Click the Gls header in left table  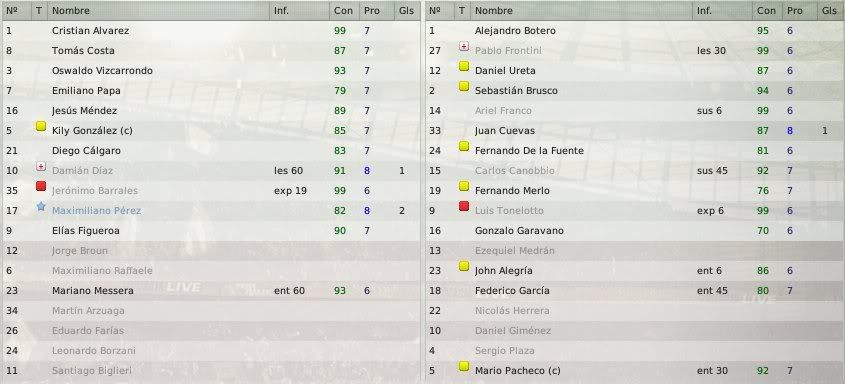[407, 10]
